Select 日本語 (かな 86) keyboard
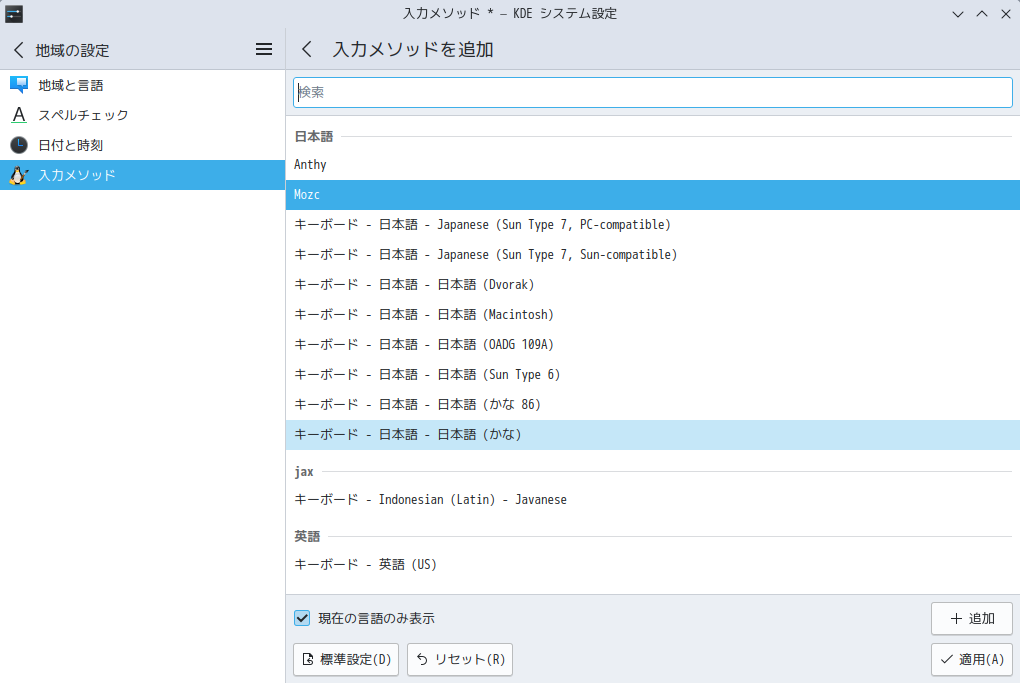The height and width of the screenshot is (683, 1020). point(652,404)
